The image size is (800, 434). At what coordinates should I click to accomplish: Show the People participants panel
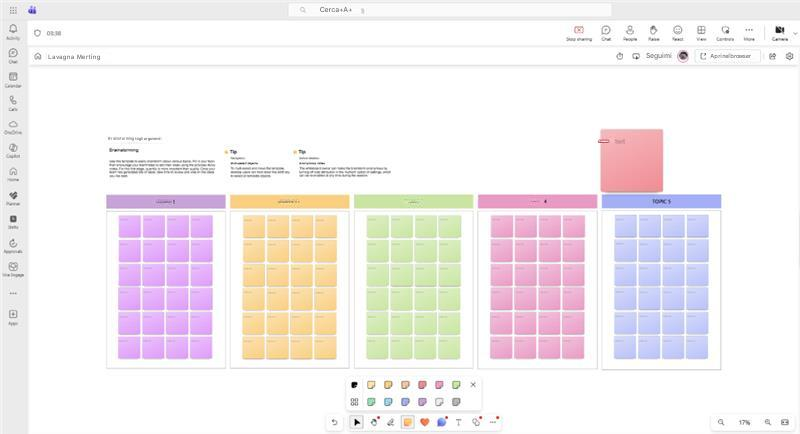click(x=630, y=34)
